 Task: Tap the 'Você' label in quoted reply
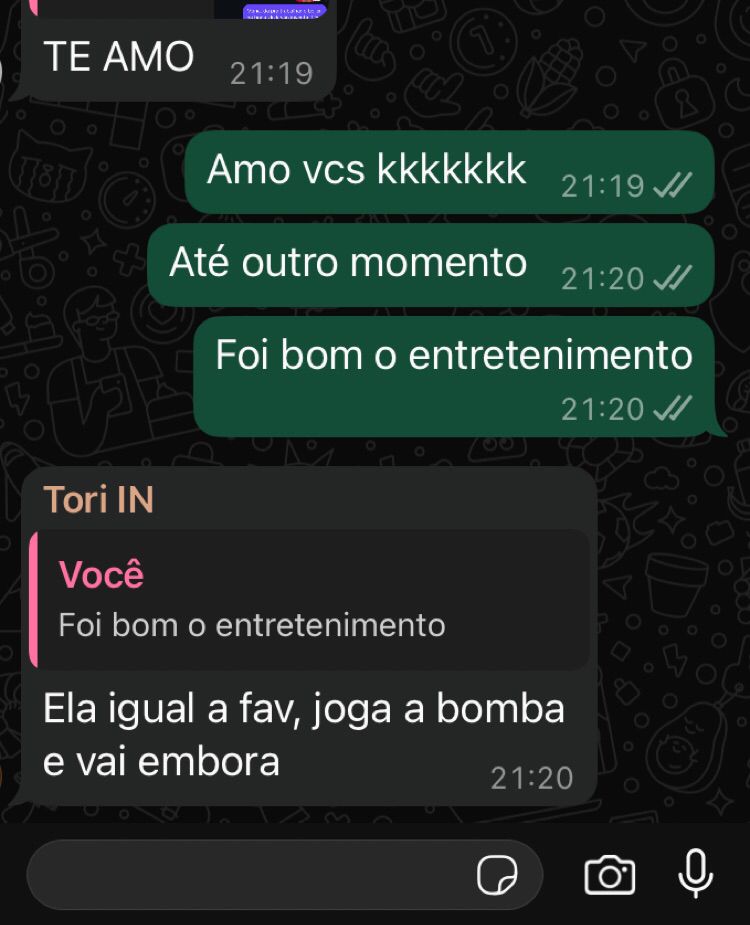point(101,573)
